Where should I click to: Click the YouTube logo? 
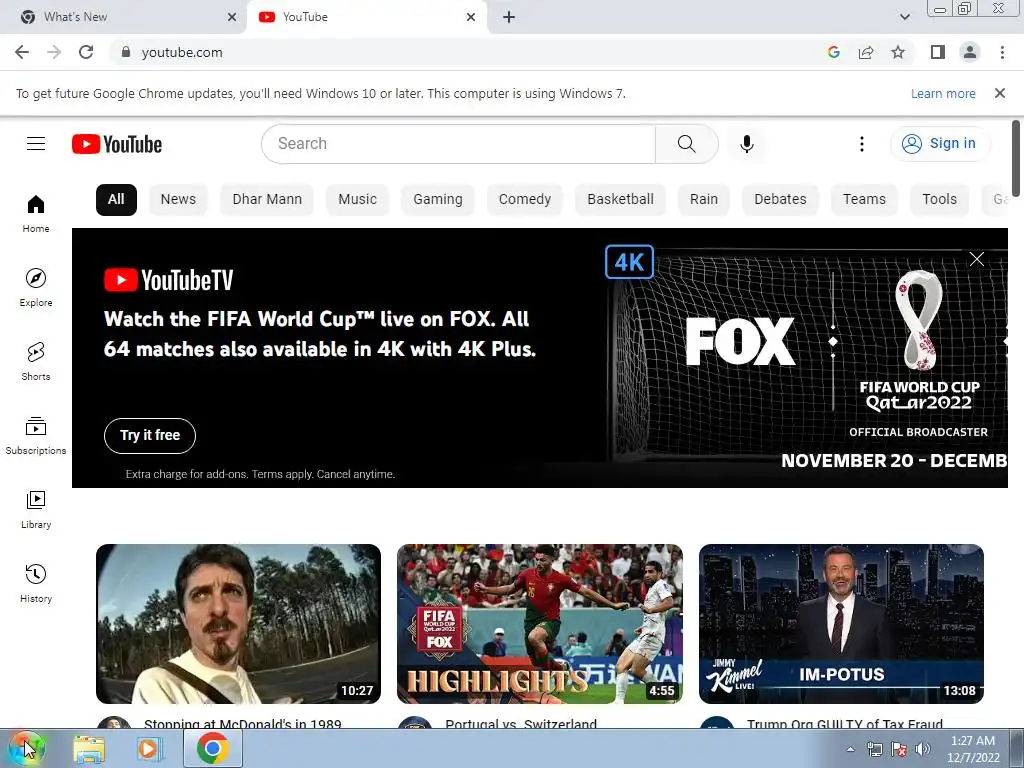[x=117, y=144]
